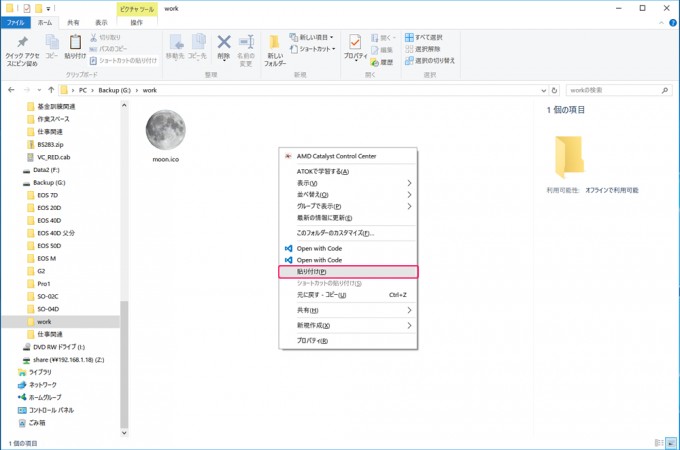Image resolution: width=680 pixels, height=450 pixels.
Task: Choose Customize this folder in context menu
Action: tap(348, 233)
